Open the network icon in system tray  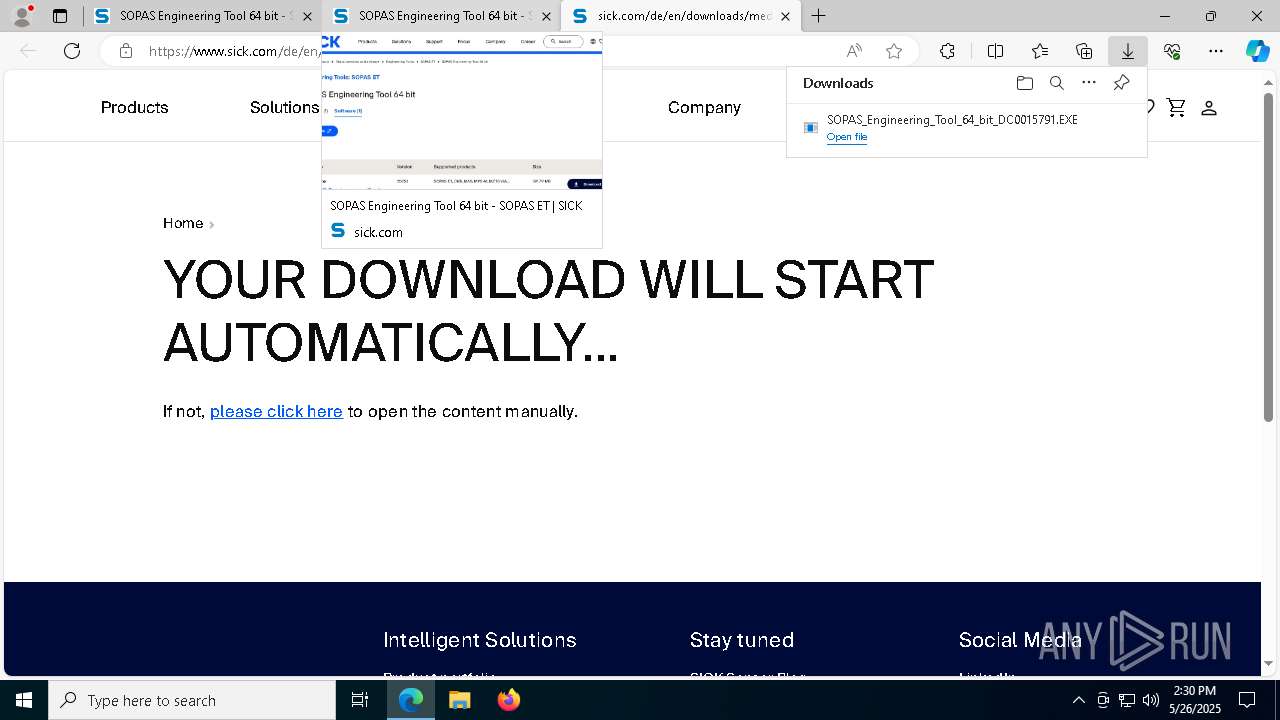point(1127,700)
